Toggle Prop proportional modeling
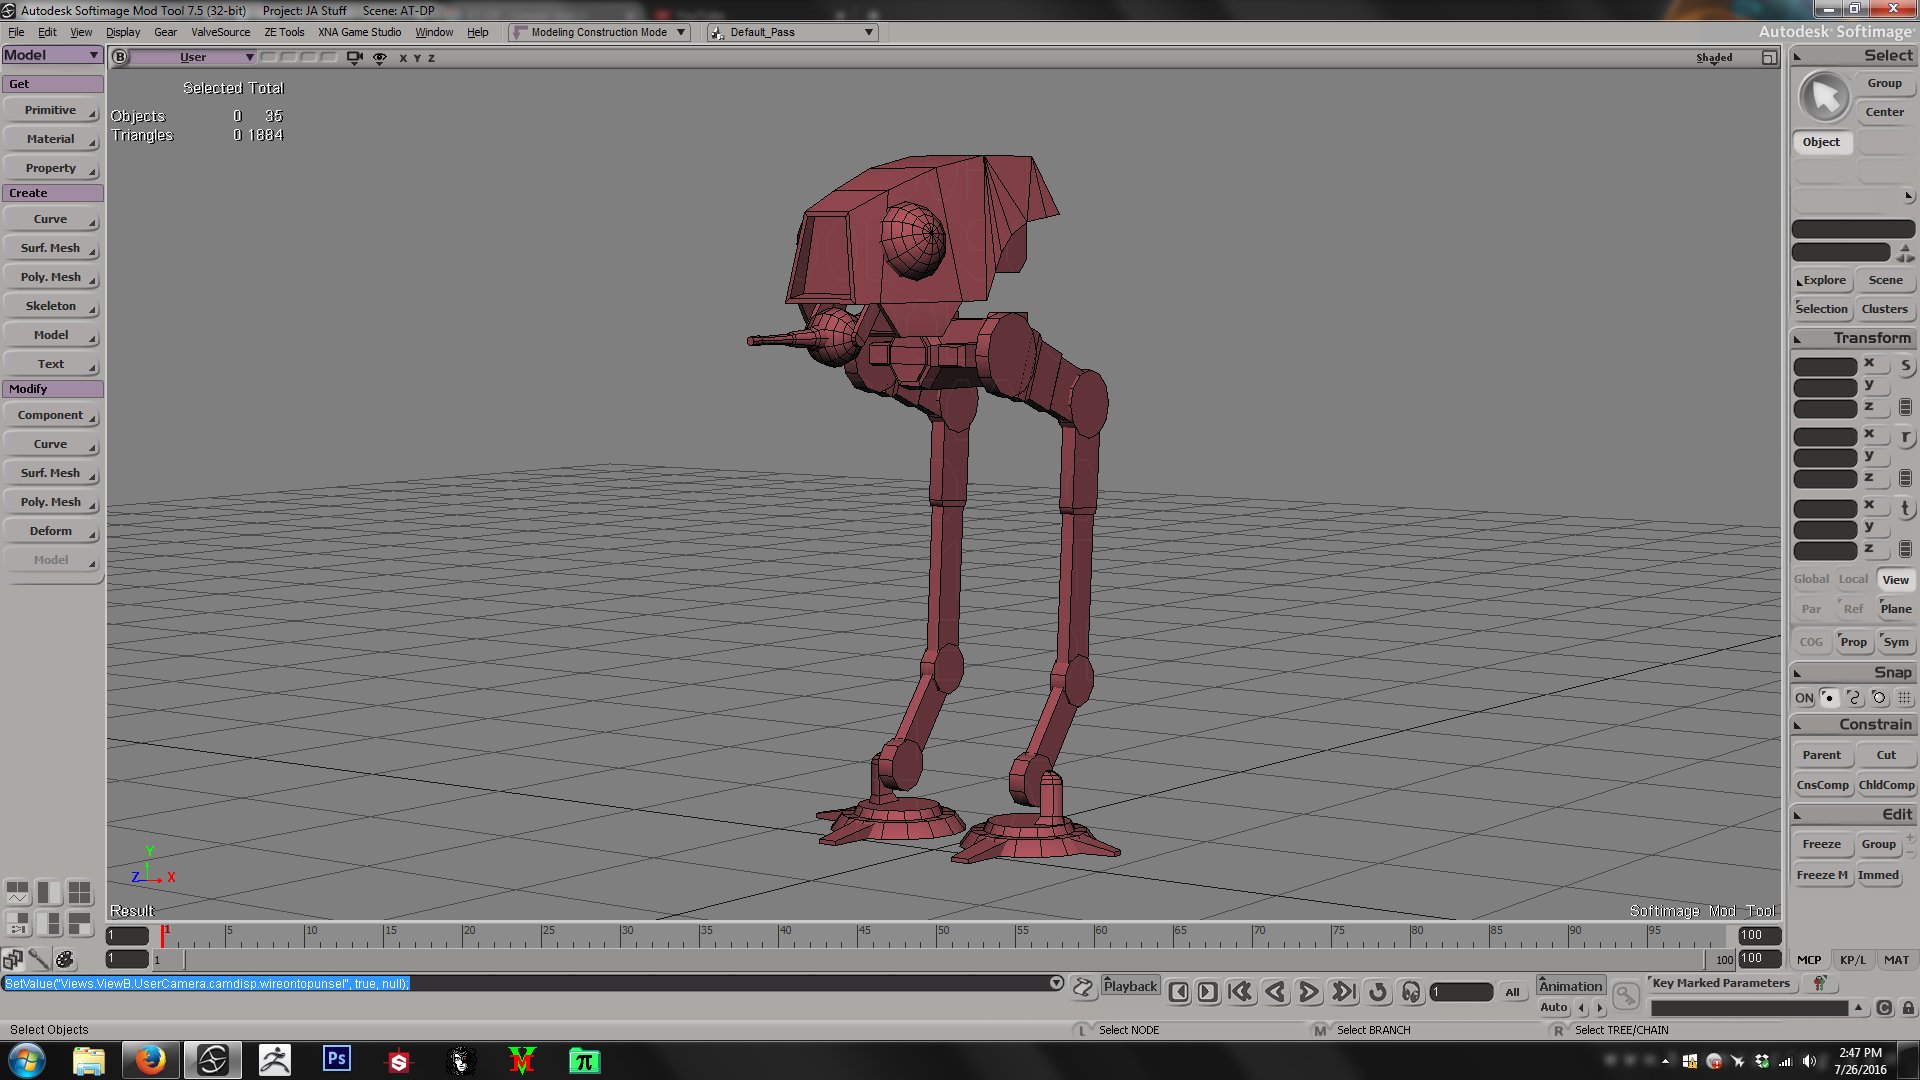This screenshot has width=1920, height=1080. click(x=1853, y=642)
